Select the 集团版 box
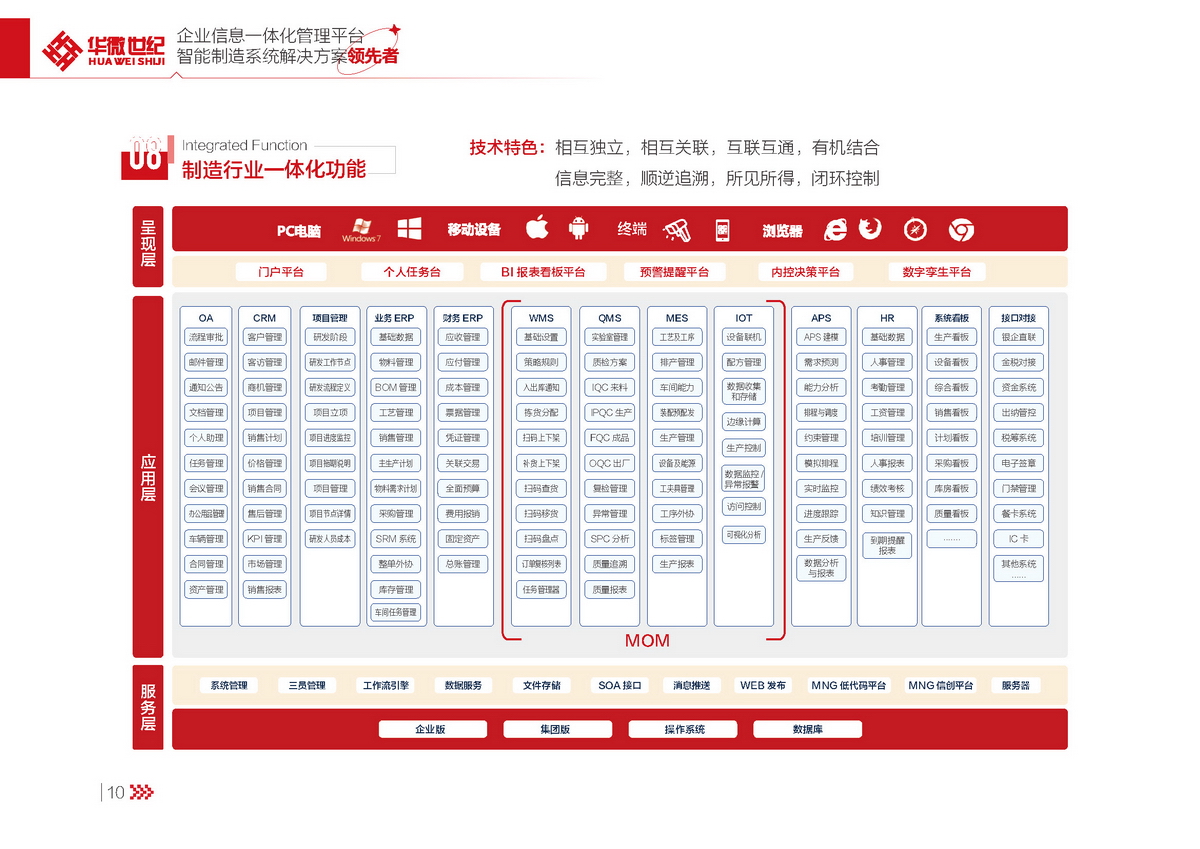The height and width of the screenshot is (849, 1200). tap(557, 729)
